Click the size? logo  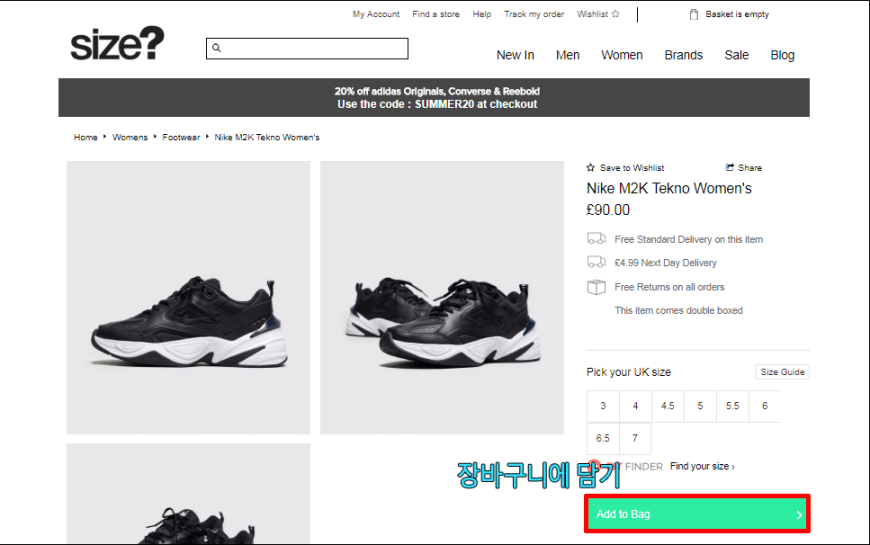point(117,43)
